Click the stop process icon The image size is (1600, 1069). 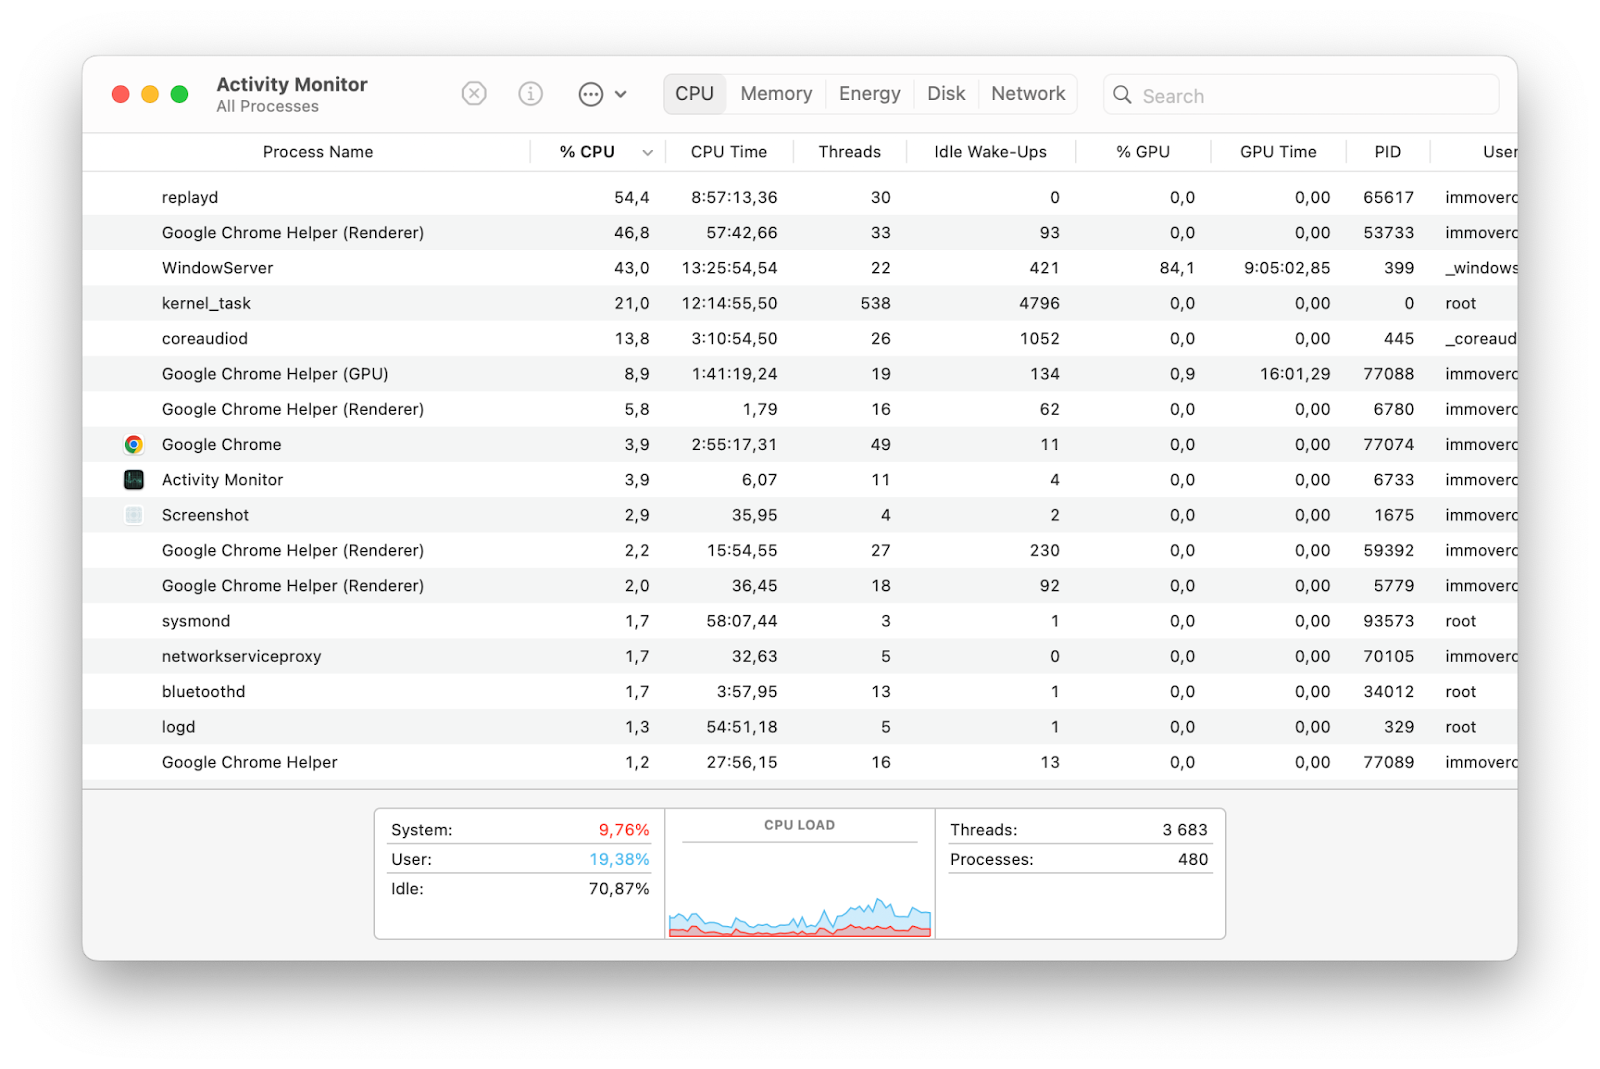[x=474, y=93]
